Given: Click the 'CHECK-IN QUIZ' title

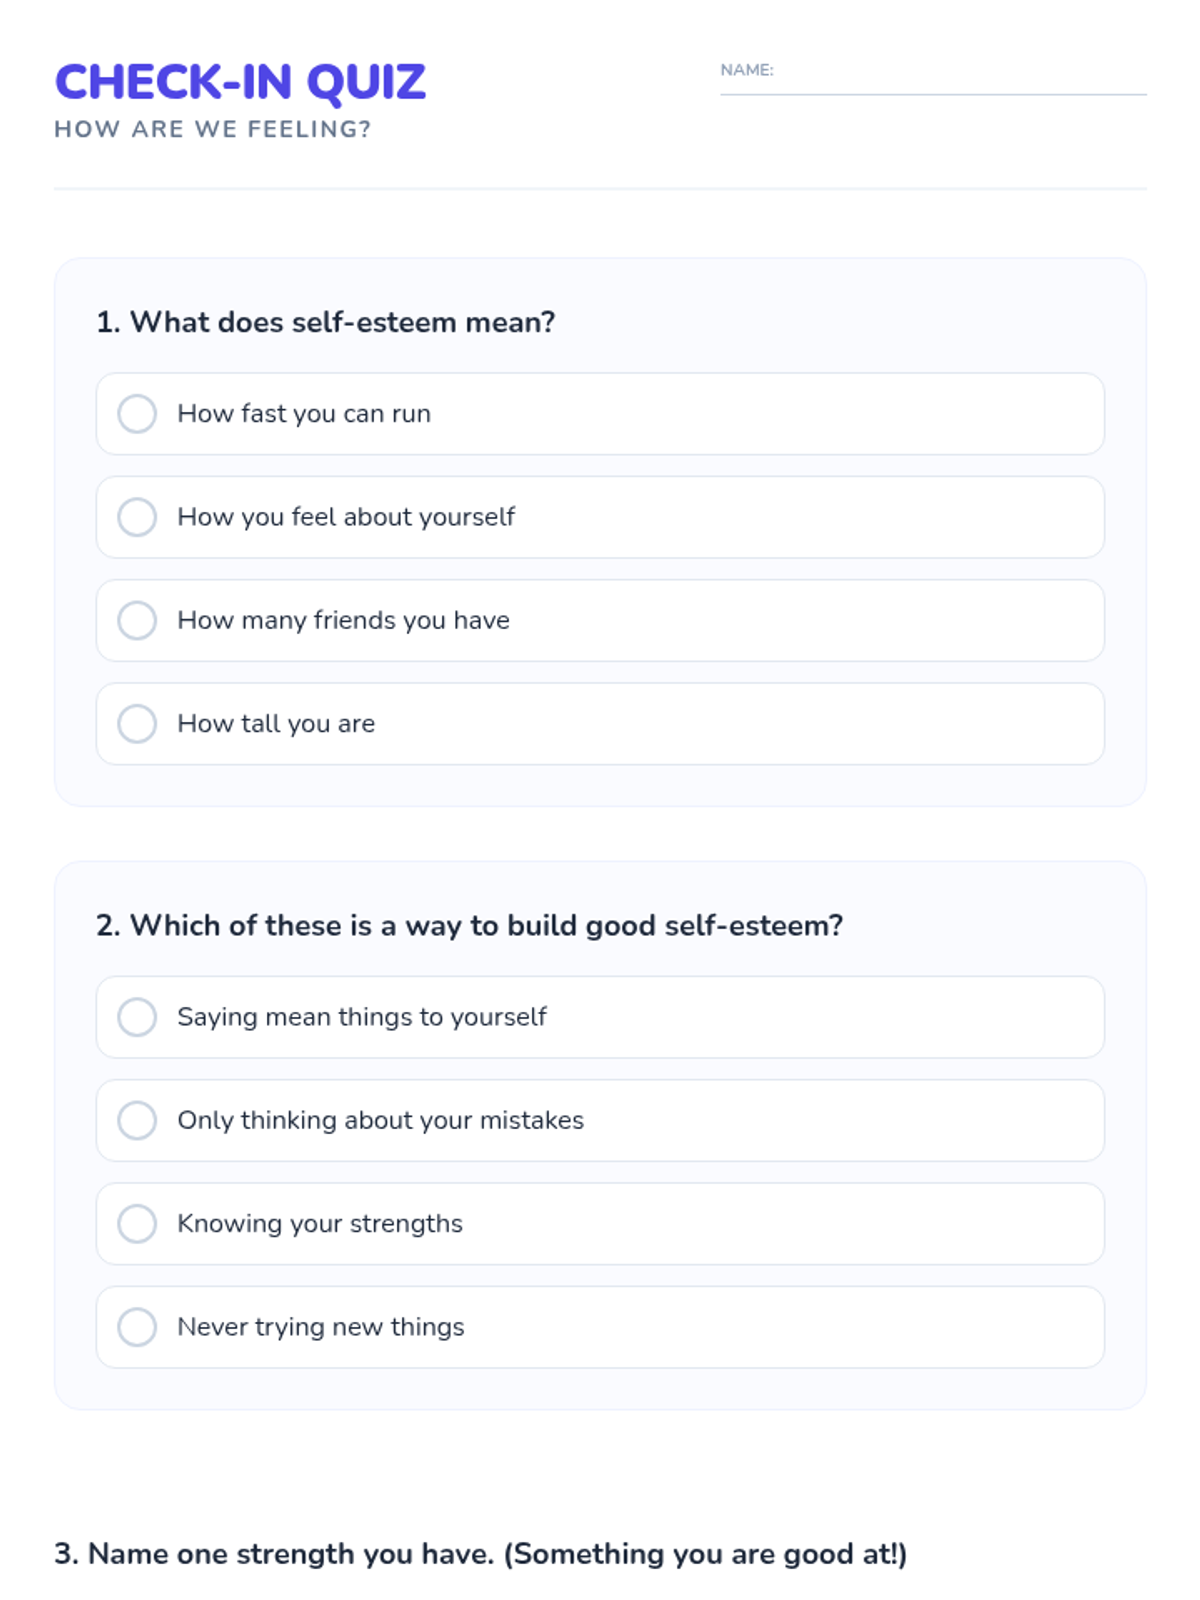Looking at the screenshot, I should click(240, 82).
